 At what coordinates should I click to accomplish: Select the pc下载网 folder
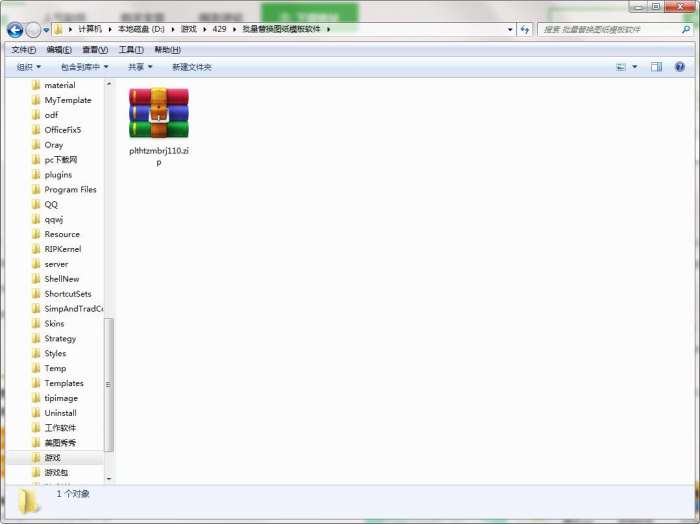(61, 160)
